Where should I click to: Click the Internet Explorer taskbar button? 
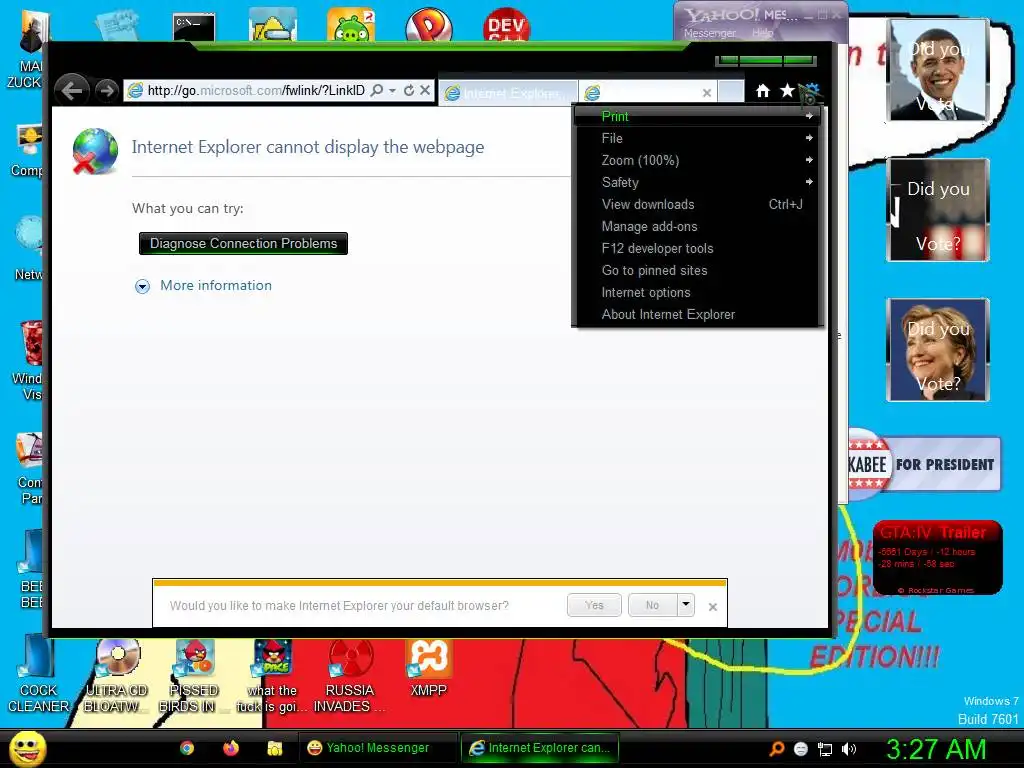point(539,748)
